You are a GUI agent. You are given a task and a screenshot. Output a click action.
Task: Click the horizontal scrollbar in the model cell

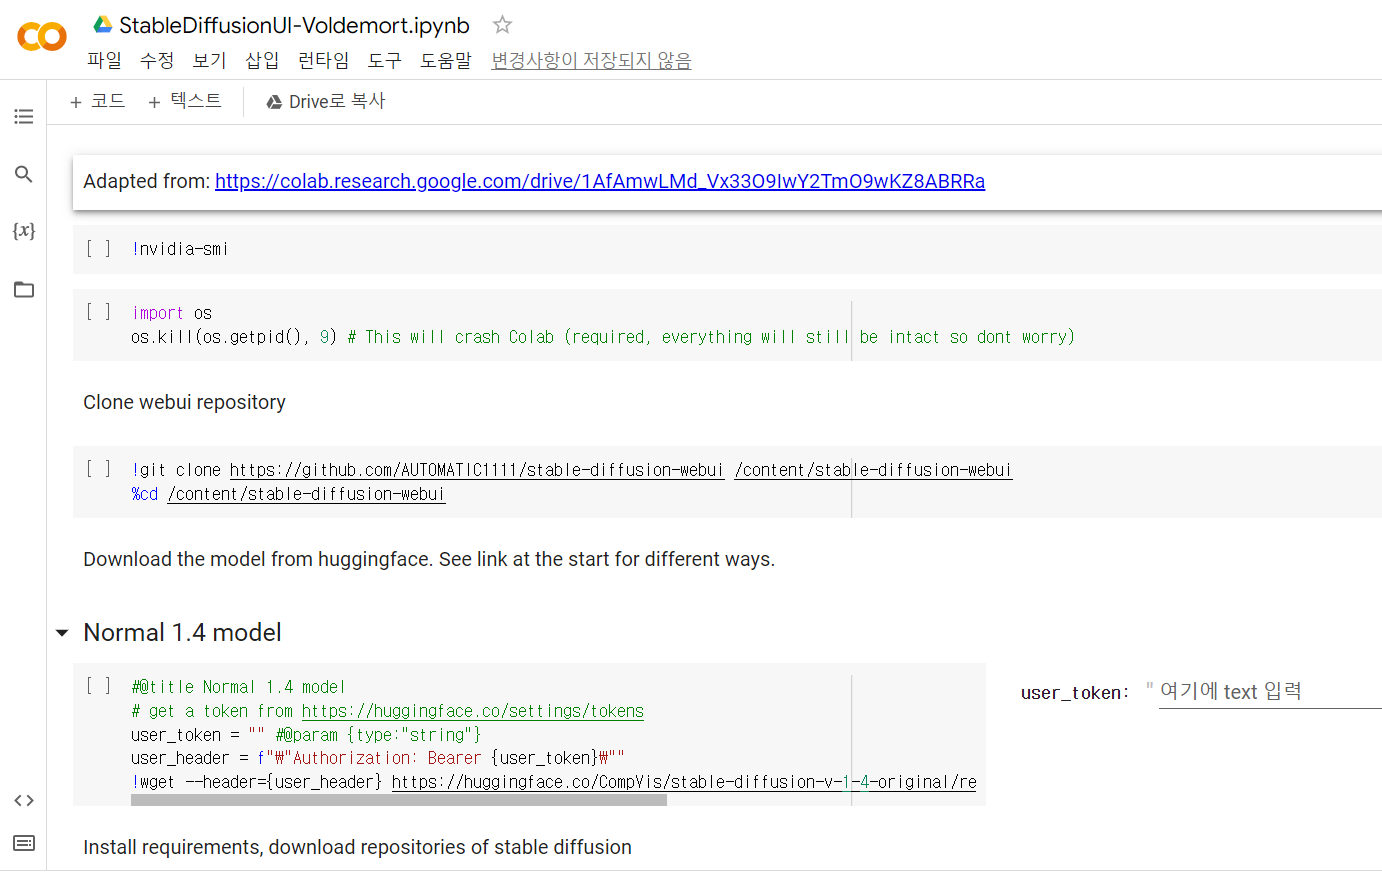pyautogui.click(x=398, y=800)
